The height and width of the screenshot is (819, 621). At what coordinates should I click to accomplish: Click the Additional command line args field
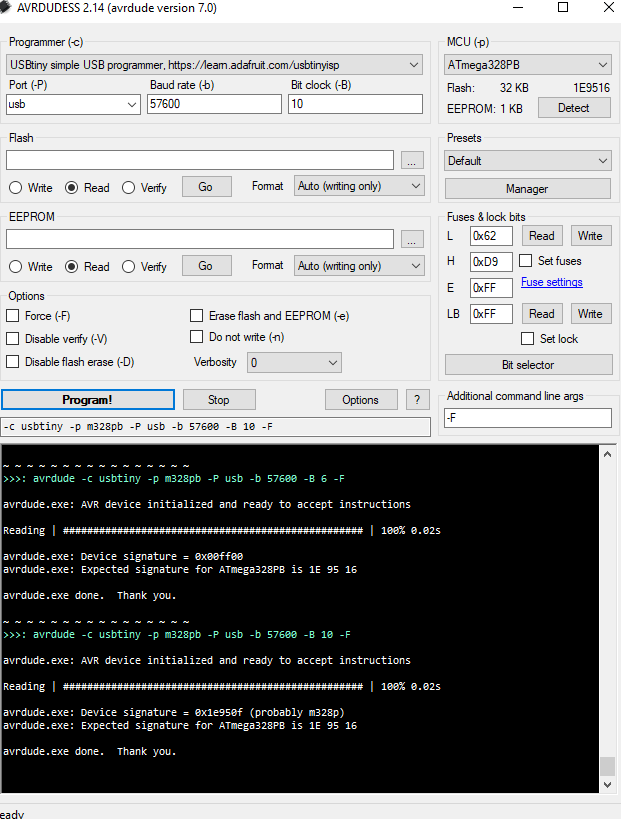pos(528,418)
